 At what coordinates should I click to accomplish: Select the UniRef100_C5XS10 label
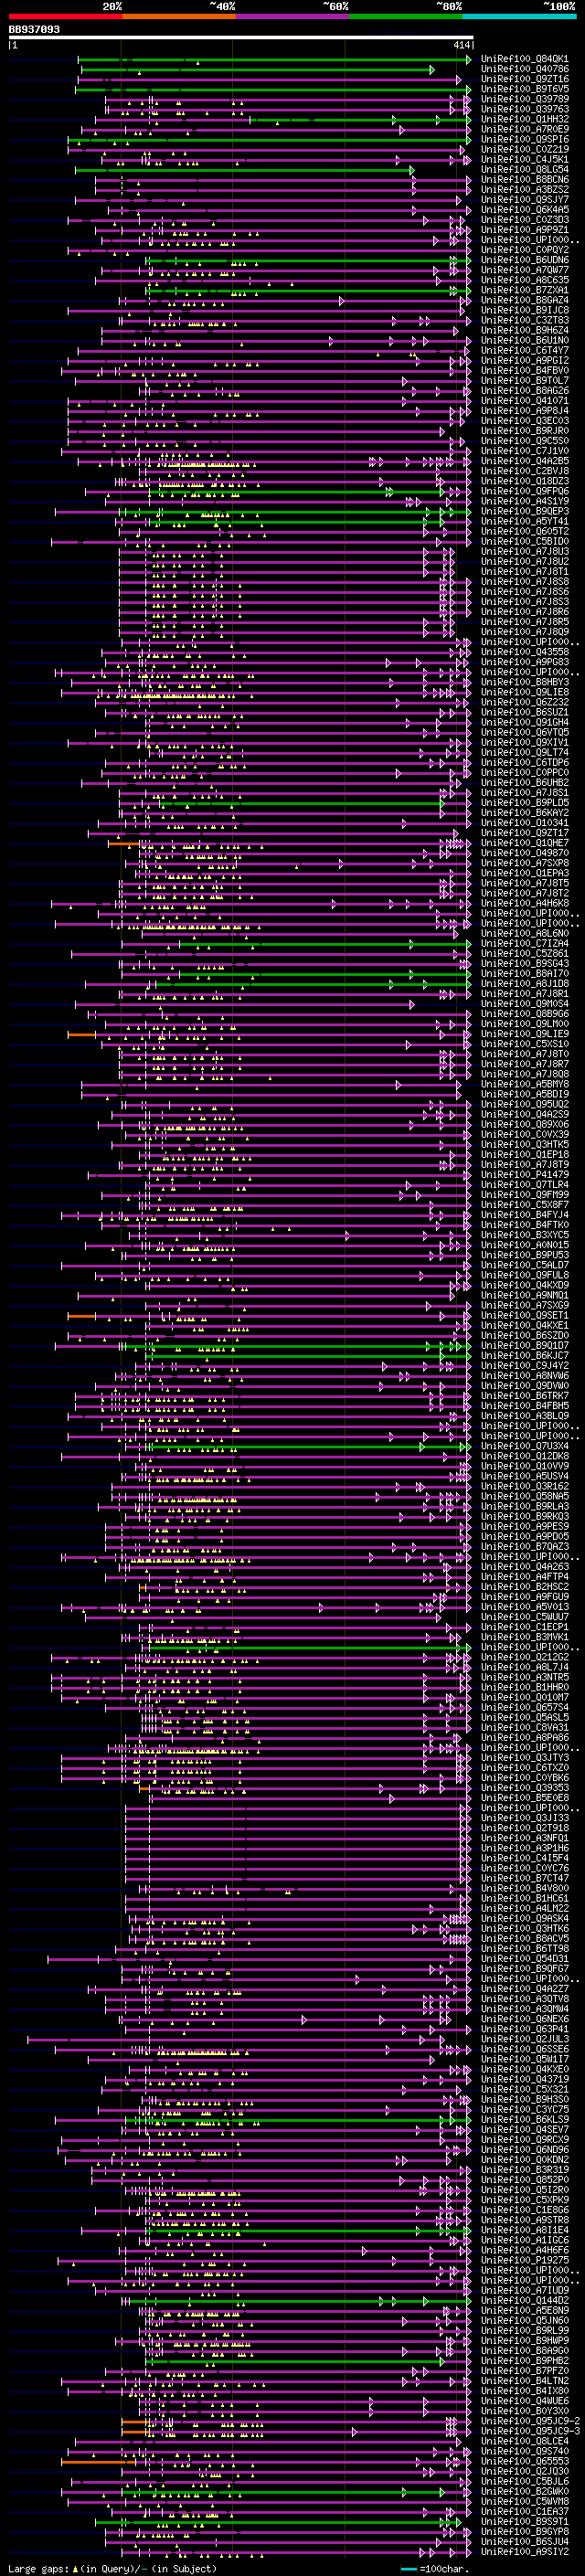point(525,1044)
